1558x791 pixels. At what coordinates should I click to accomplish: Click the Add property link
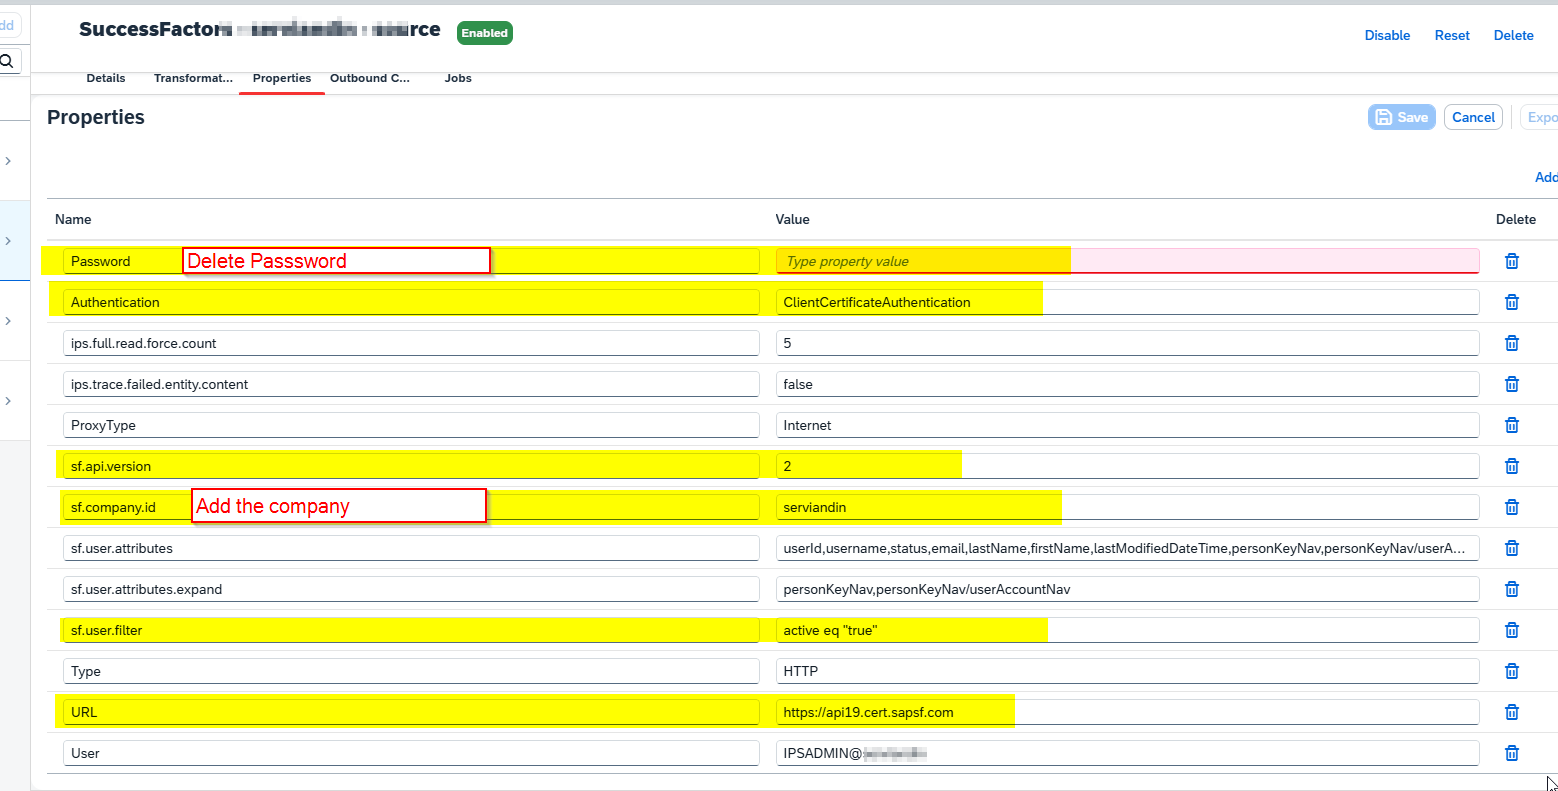coord(1546,177)
